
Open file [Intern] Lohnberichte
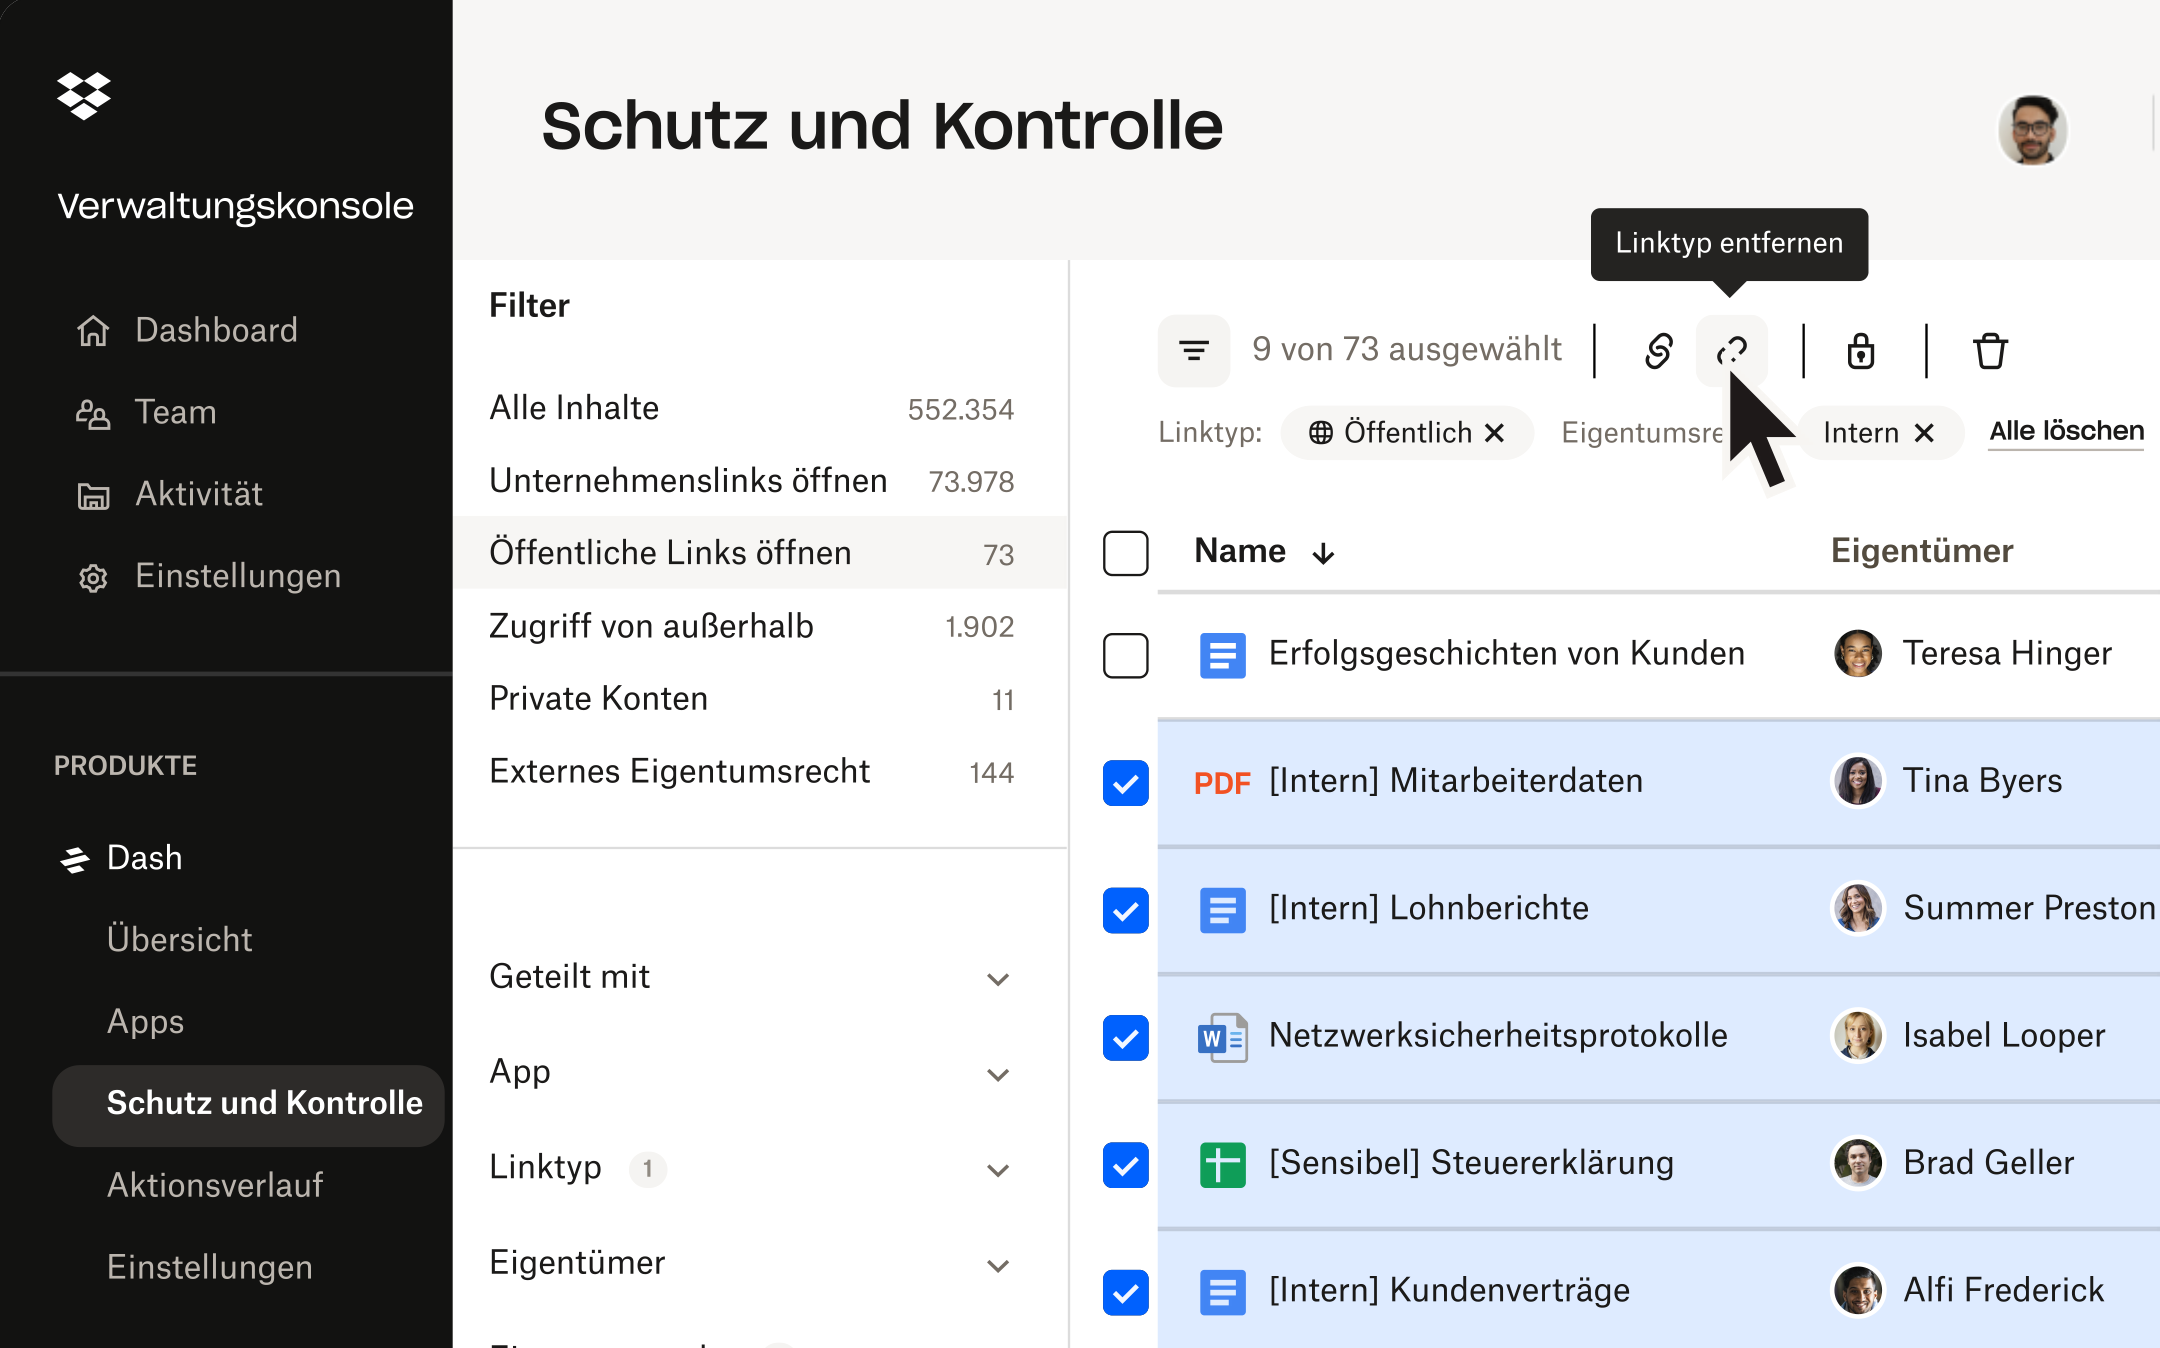1429,908
